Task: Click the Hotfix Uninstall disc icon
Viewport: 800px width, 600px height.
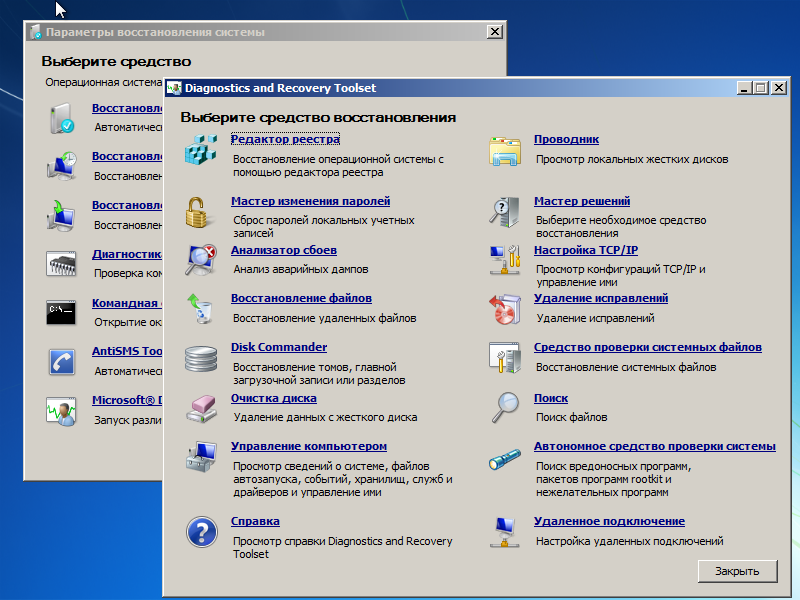Action: pos(505,309)
